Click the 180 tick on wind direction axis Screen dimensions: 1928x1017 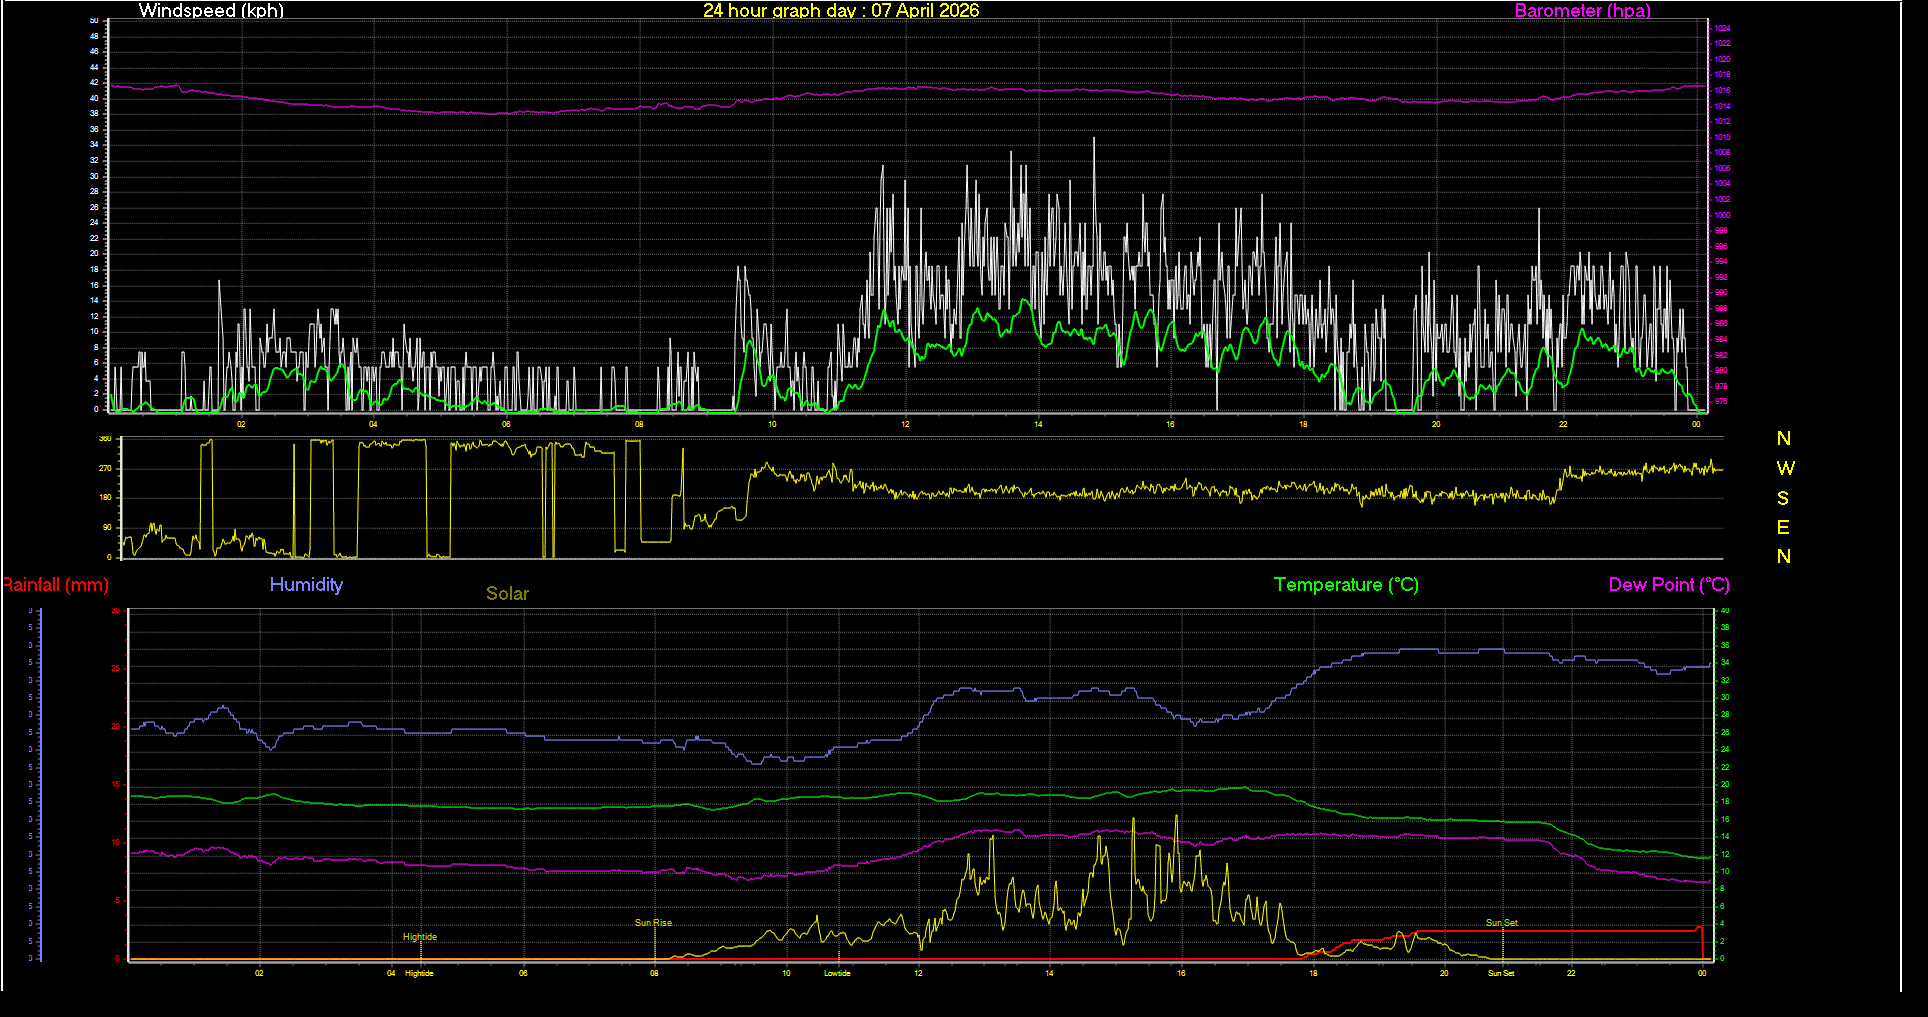click(x=105, y=497)
